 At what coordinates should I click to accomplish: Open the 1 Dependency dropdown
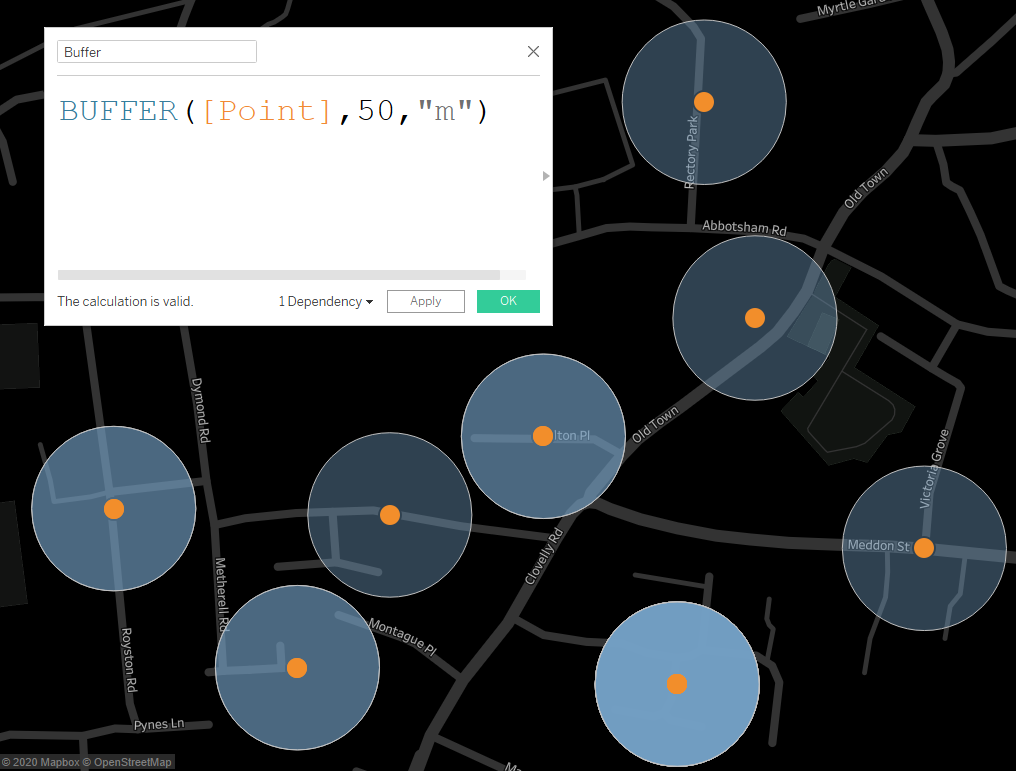(x=325, y=302)
